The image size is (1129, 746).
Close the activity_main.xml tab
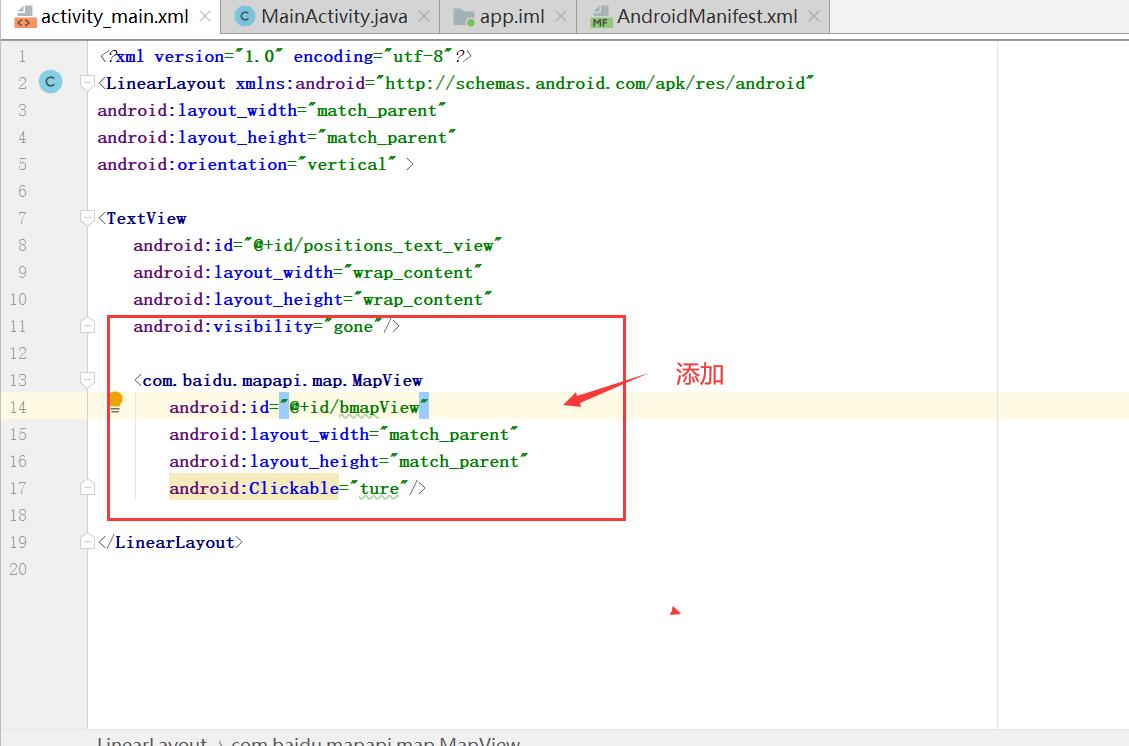point(205,17)
